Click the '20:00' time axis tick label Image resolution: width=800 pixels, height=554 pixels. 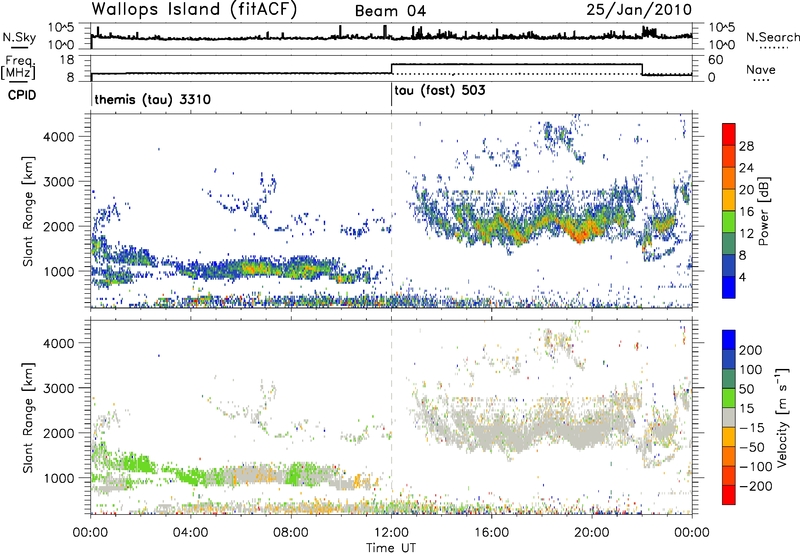pos(591,533)
